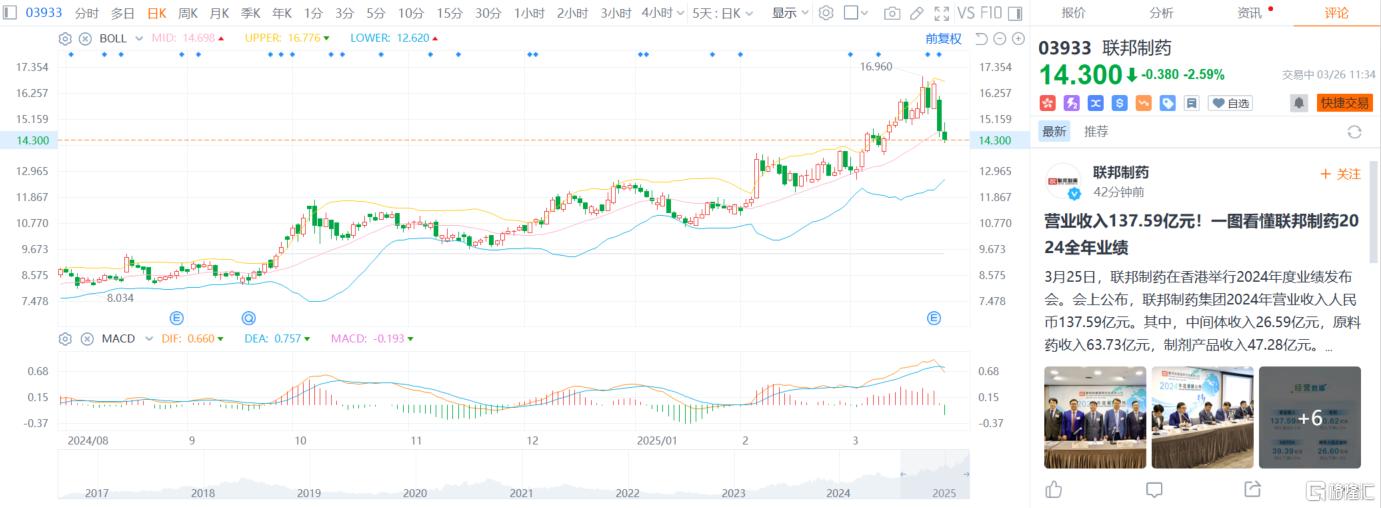1381x508 pixels.
Task: Open the notes icon beside 自选
Action: pyautogui.click(x=1191, y=103)
